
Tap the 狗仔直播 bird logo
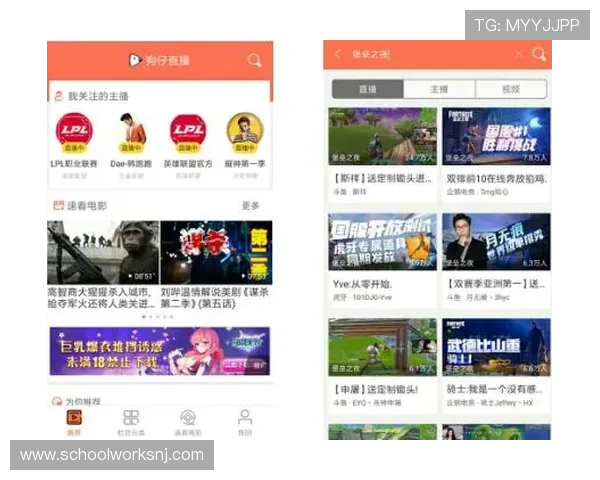tap(135, 60)
